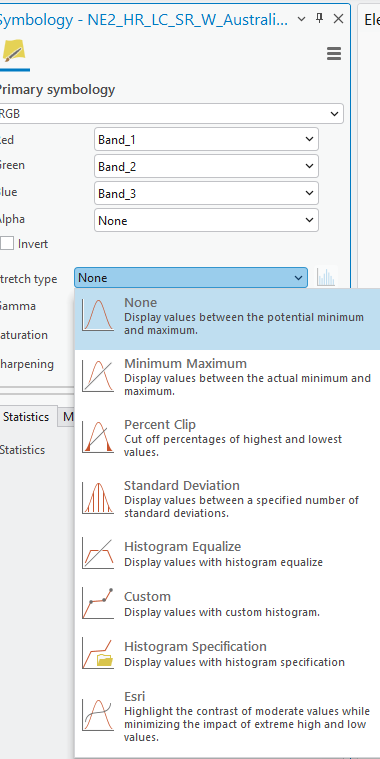Open the Red band dropdown Band_1
This screenshot has height=759, width=380.
pos(206,139)
